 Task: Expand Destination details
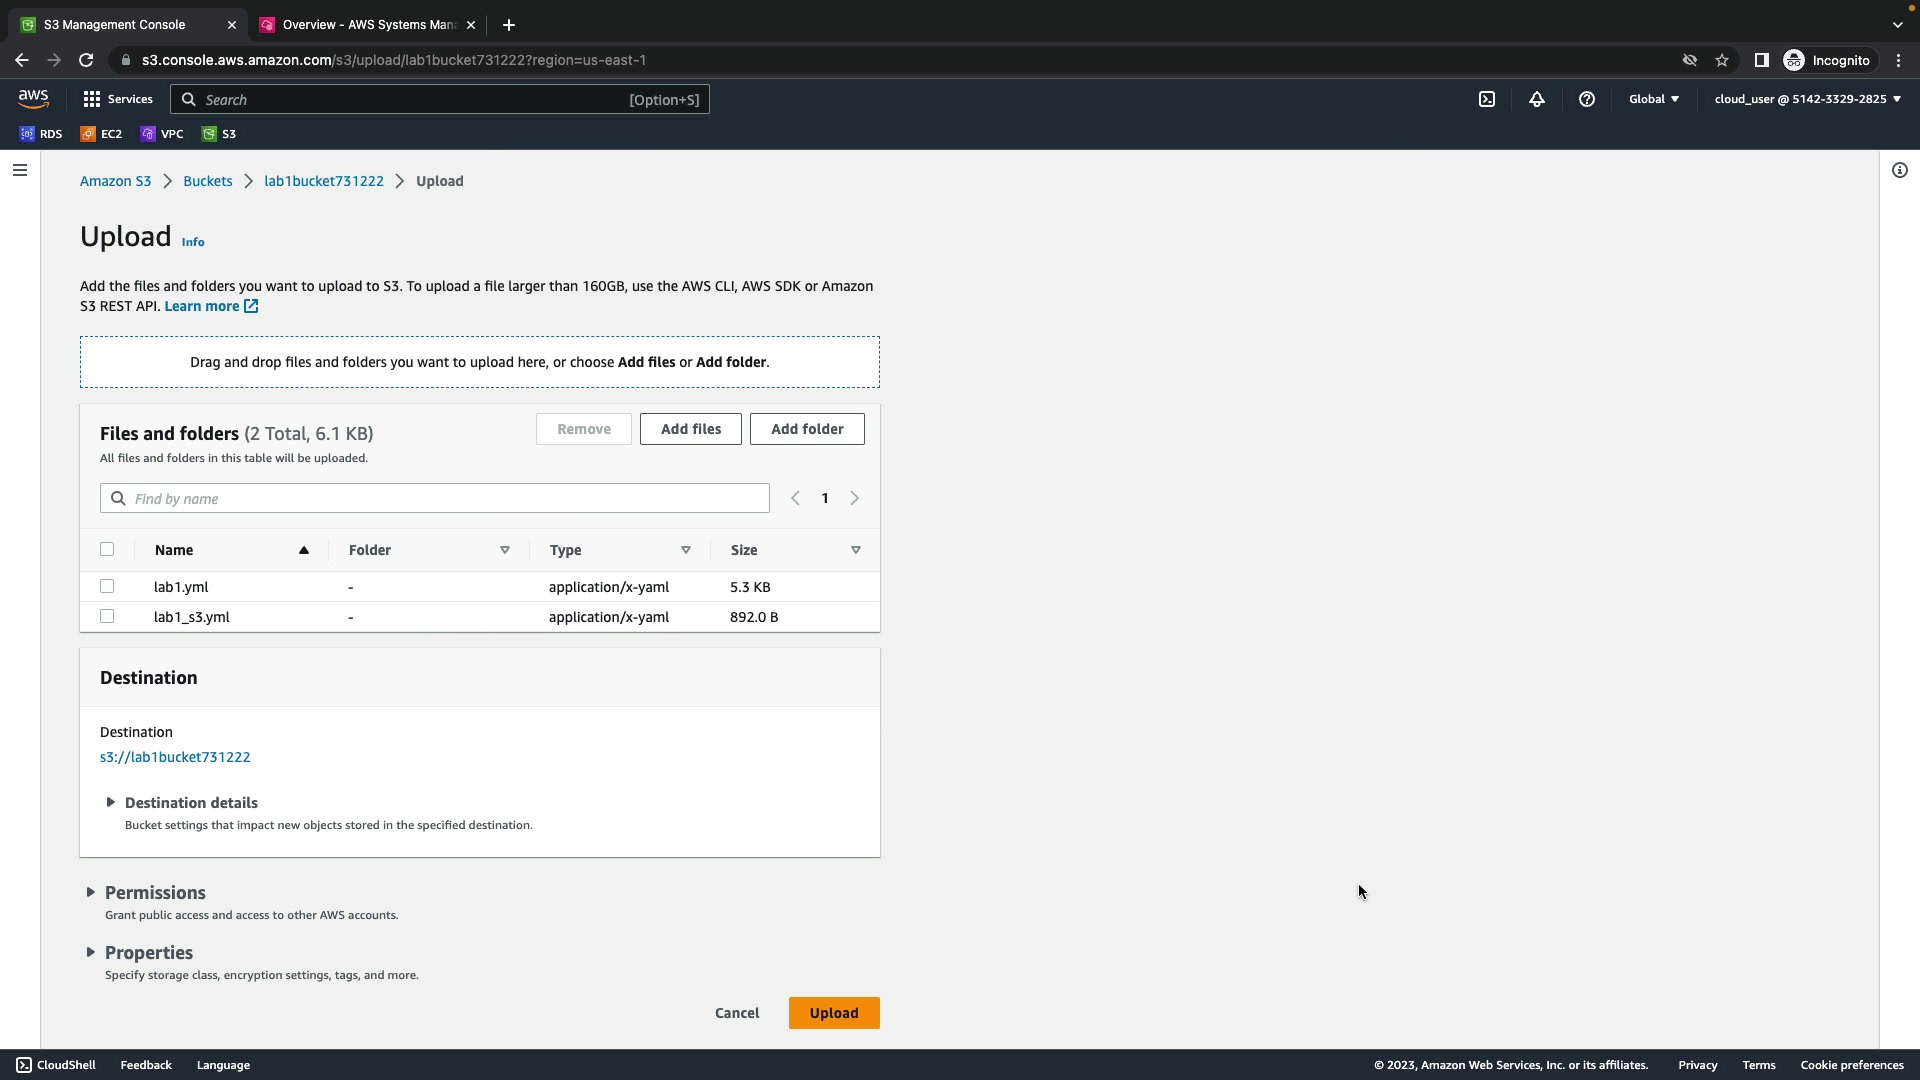point(190,803)
